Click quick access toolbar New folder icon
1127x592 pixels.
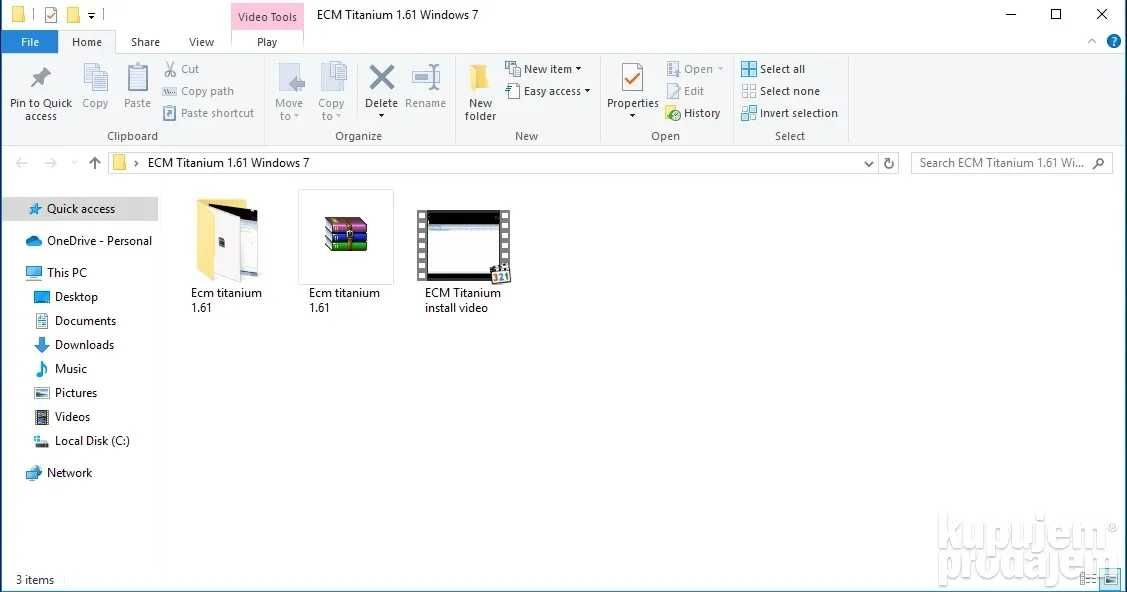pyautogui.click(x=73, y=14)
